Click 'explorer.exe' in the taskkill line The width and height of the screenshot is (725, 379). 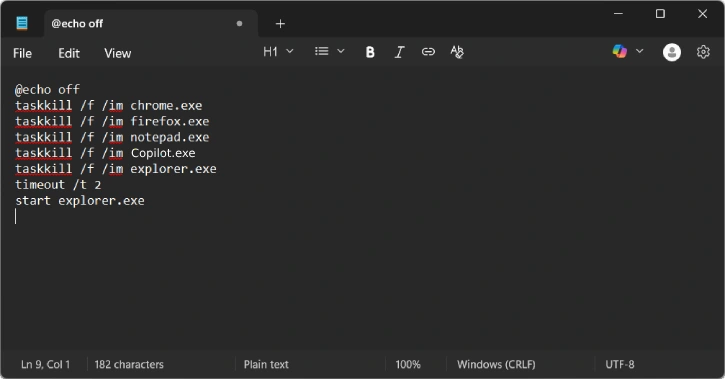pyautogui.click(x=173, y=169)
